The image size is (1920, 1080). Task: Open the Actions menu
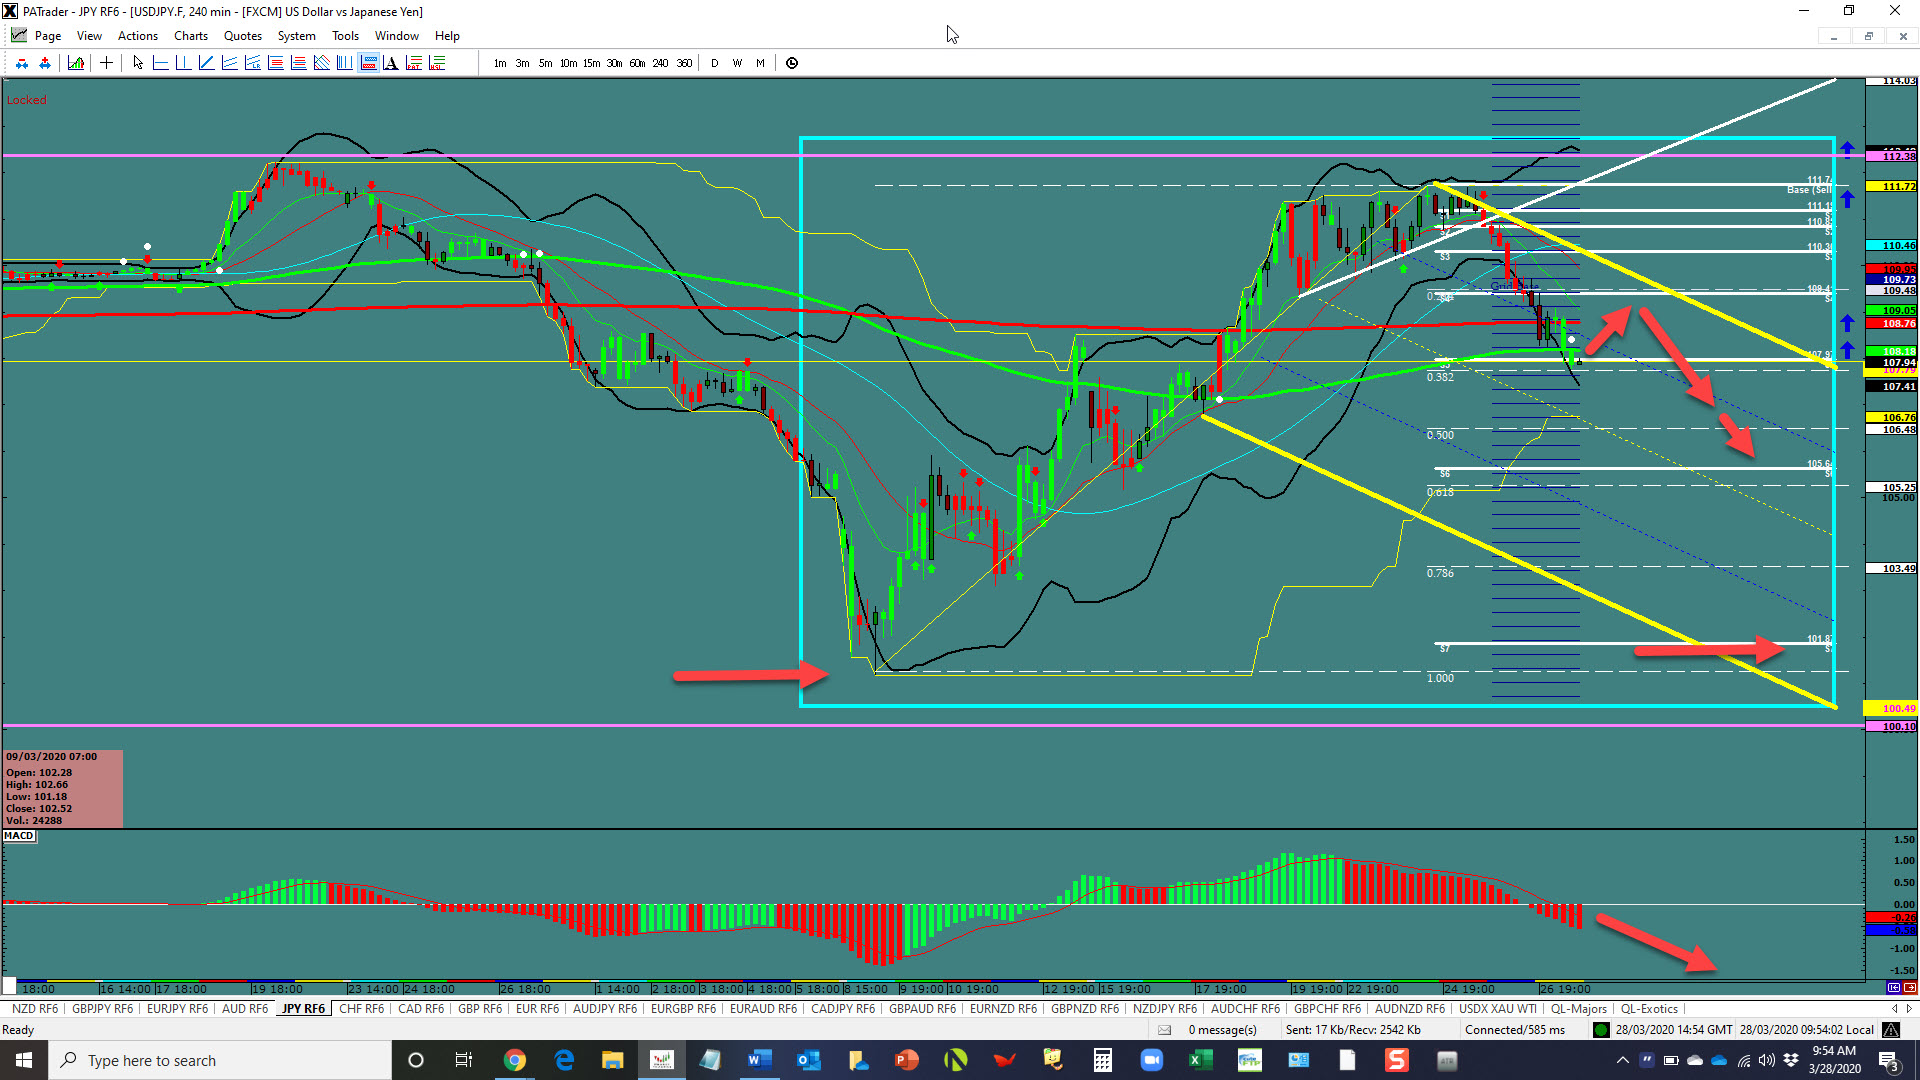[138, 36]
